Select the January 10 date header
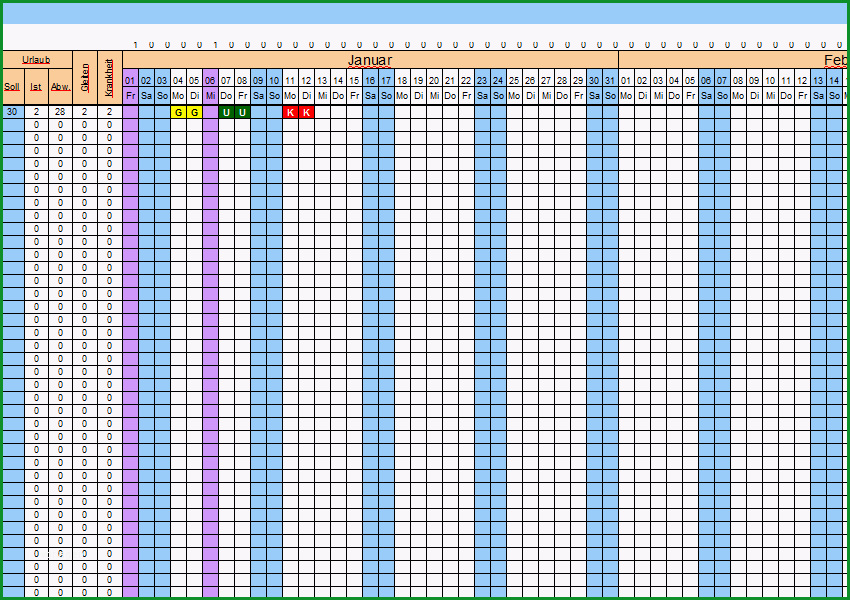 point(274,80)
